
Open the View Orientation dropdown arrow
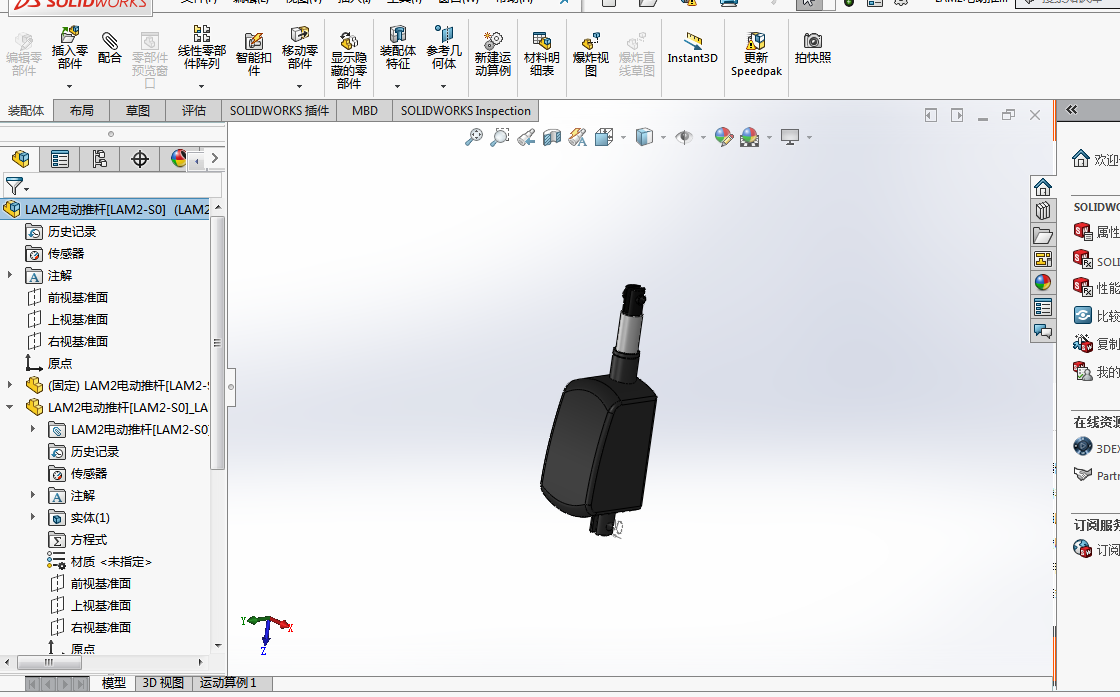coord(624,137)
